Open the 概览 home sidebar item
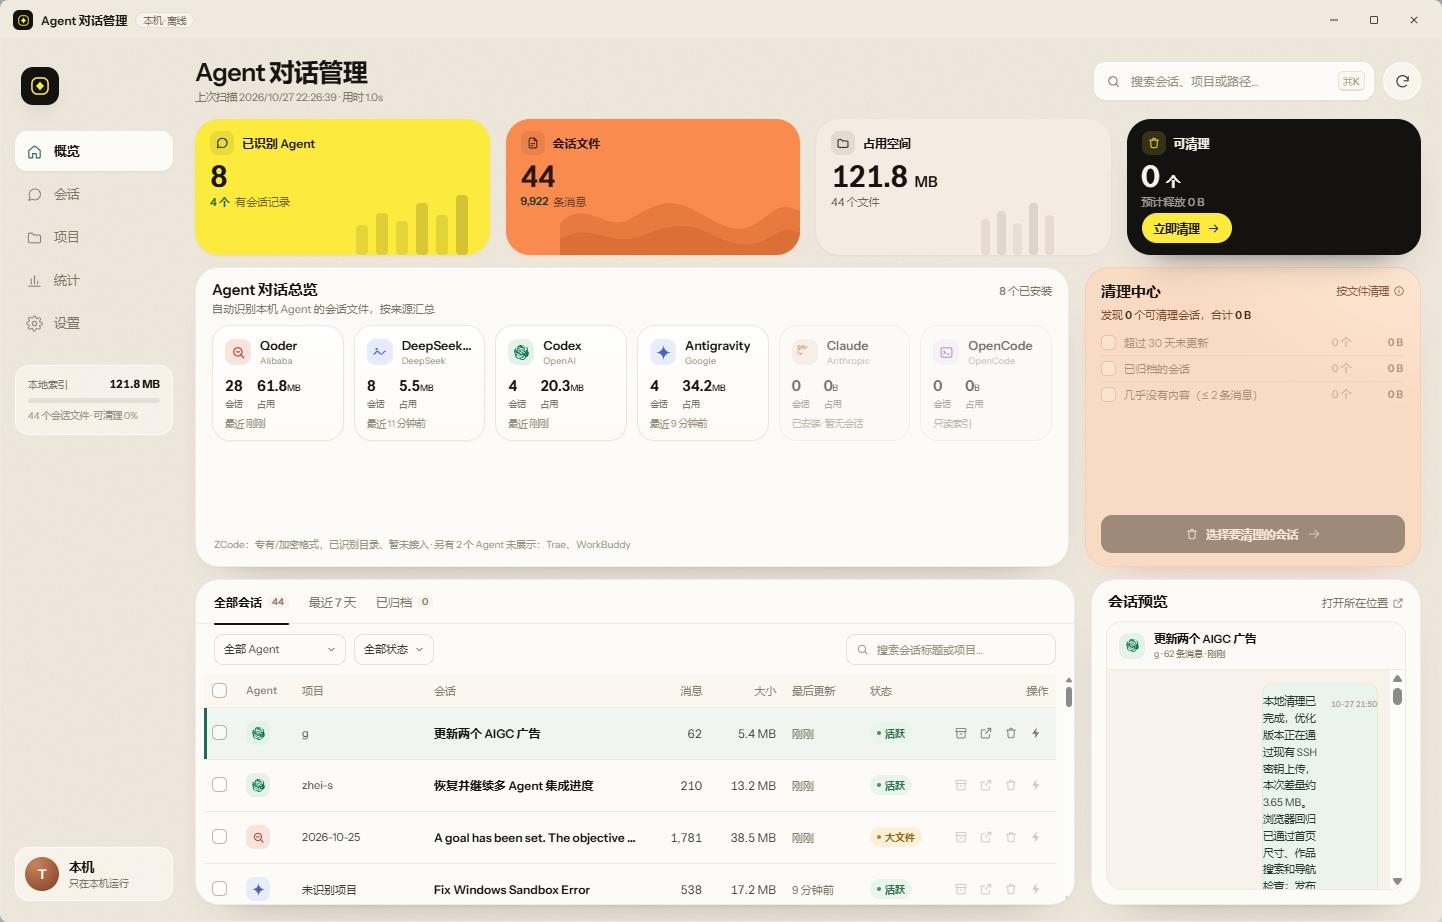 (x=94, y=151)
